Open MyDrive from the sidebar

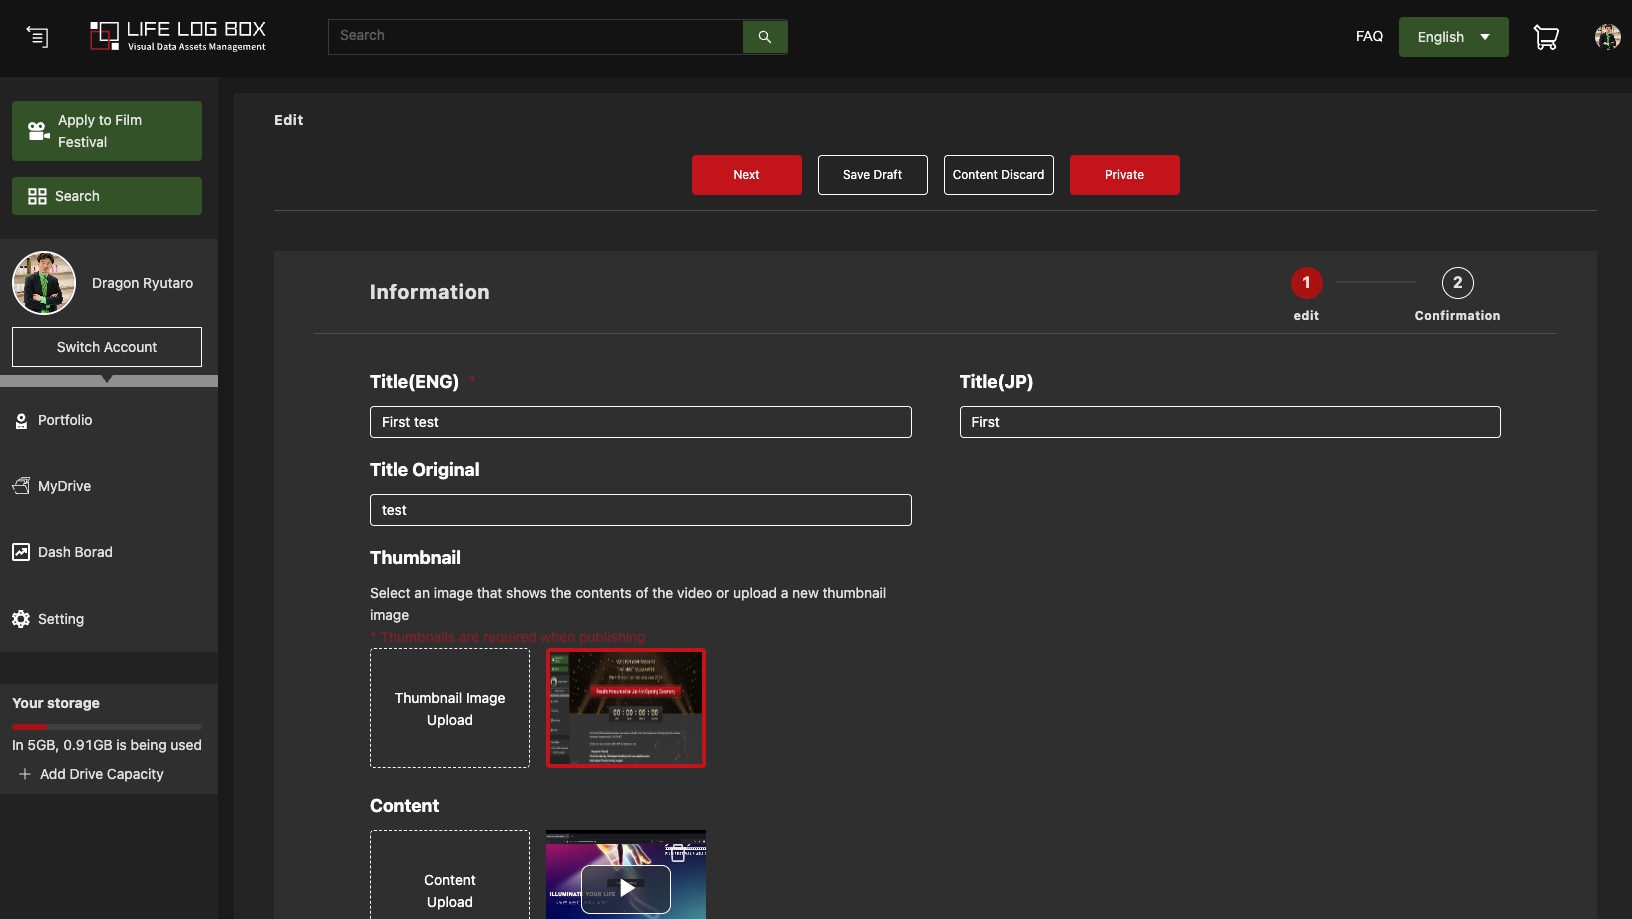pyautogui.click(x=64, y=486)
